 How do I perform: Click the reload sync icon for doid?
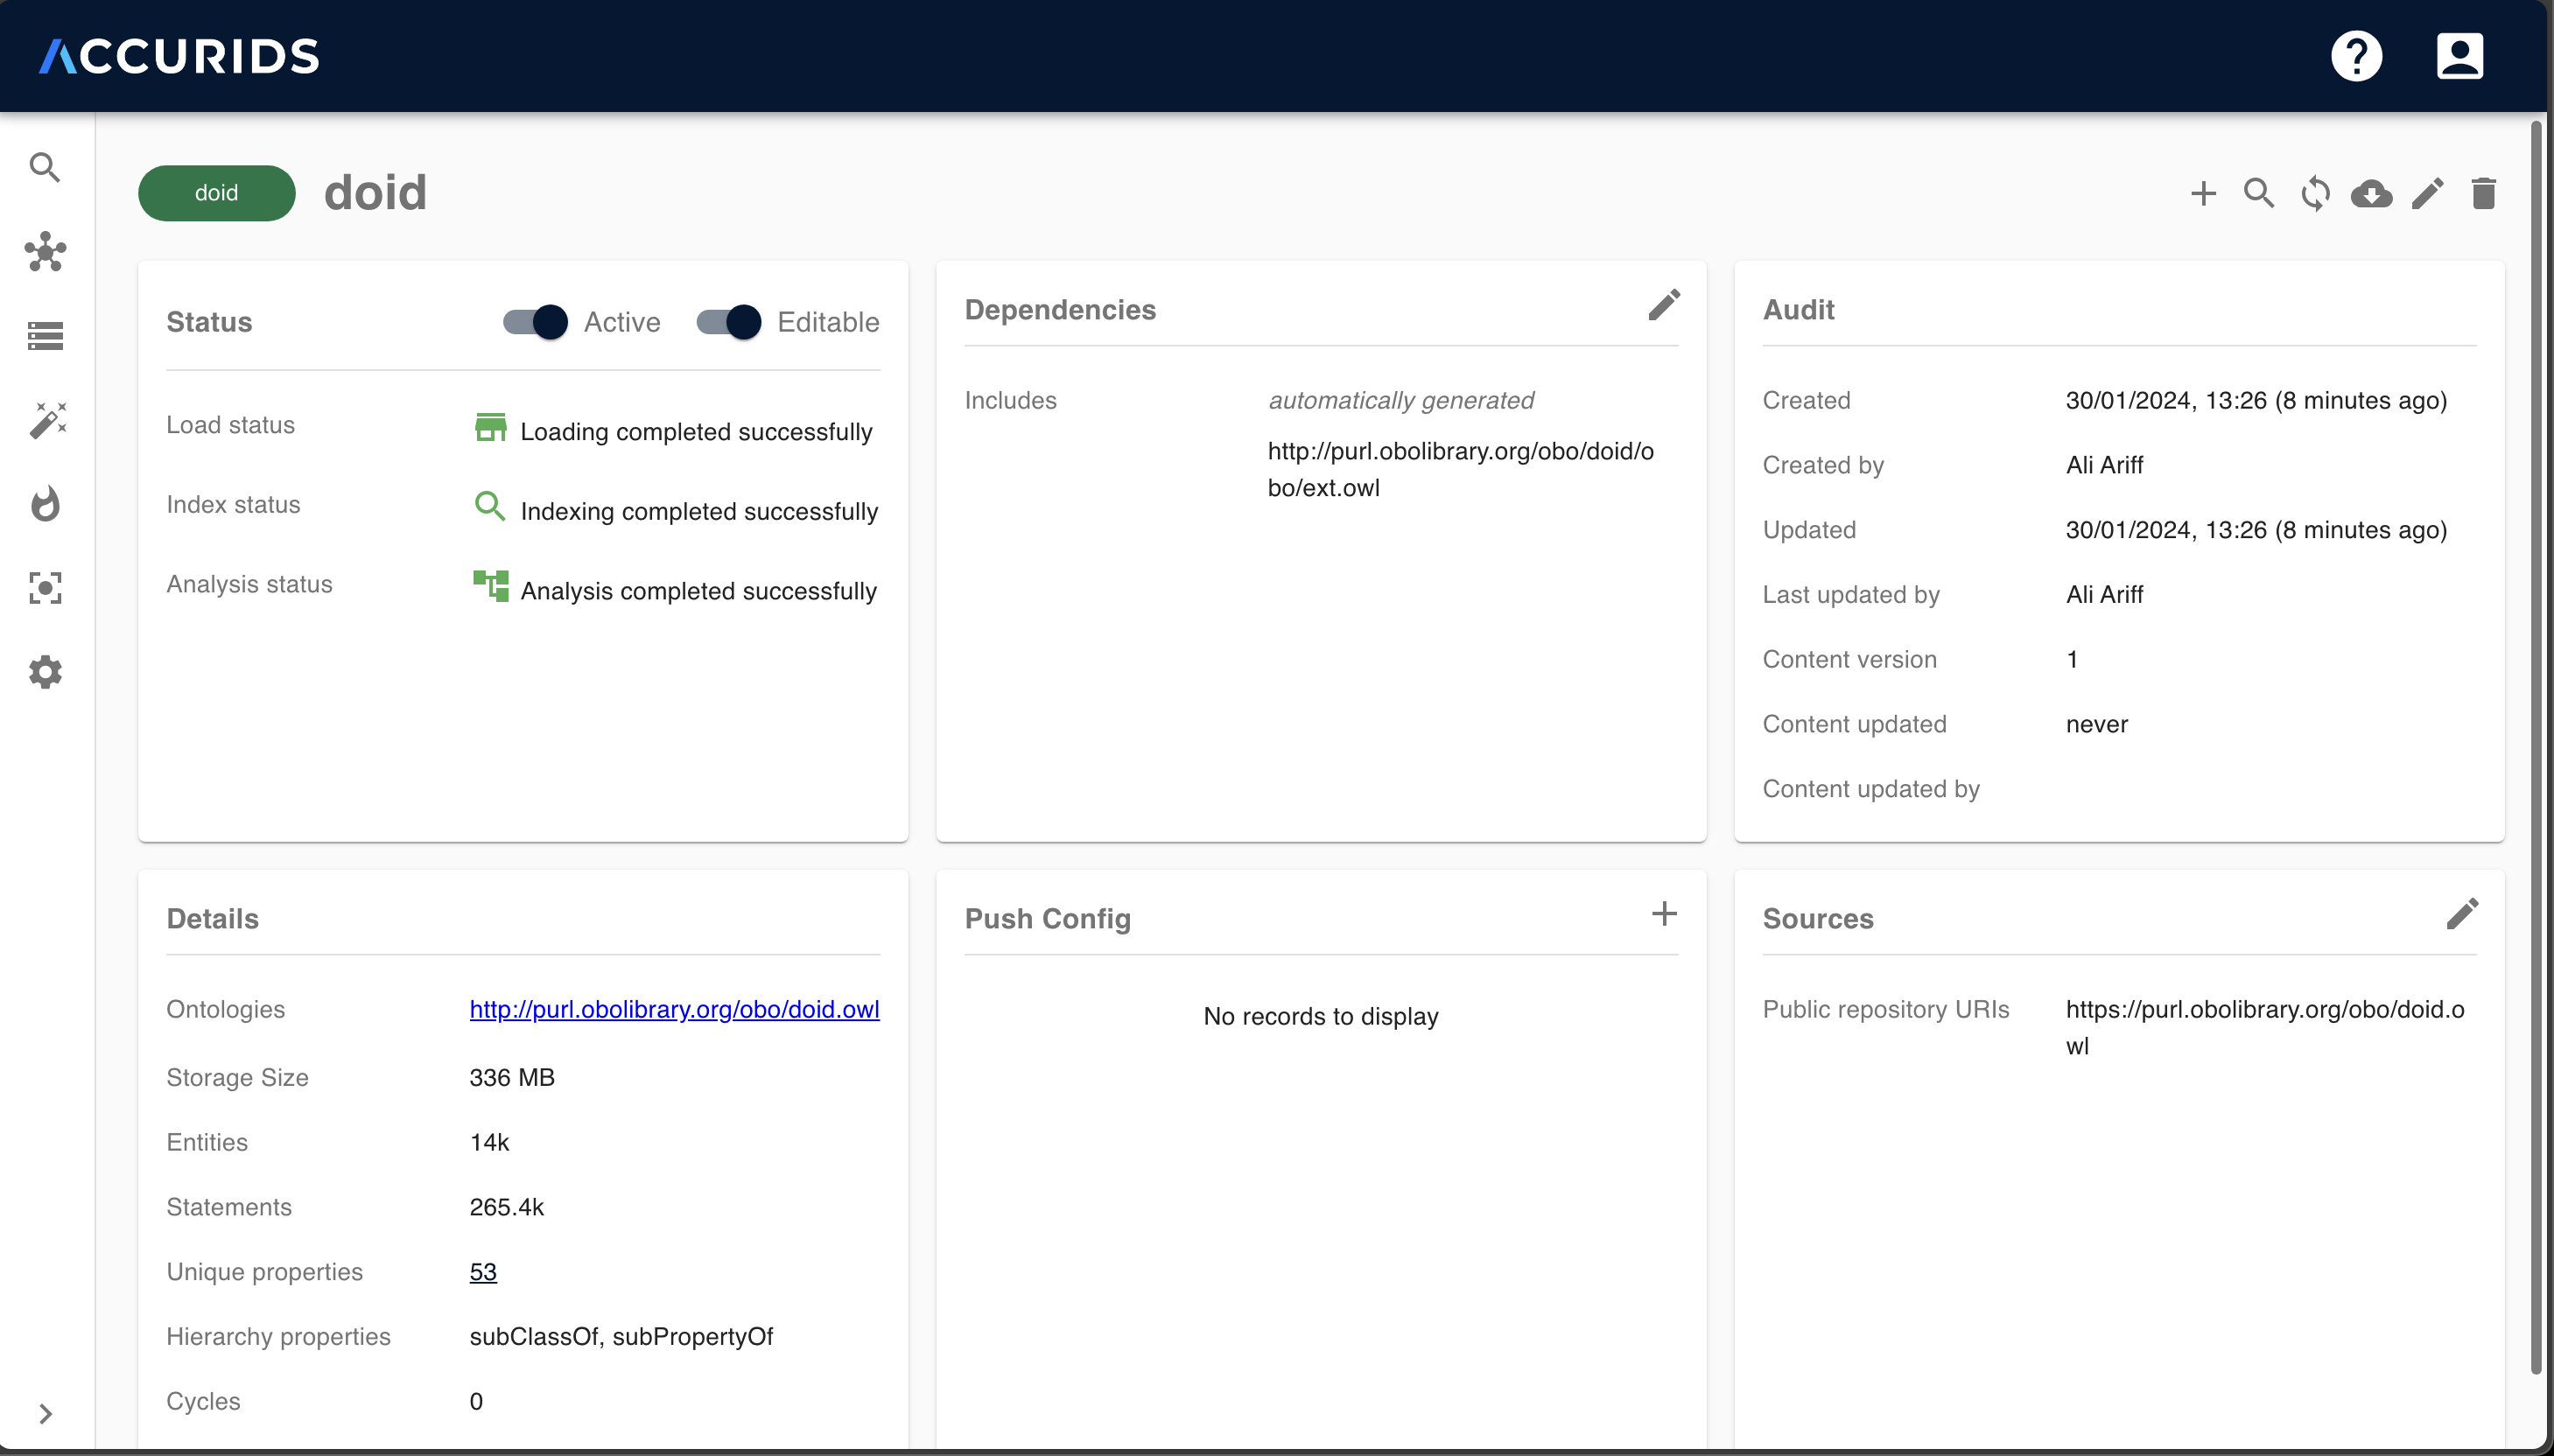click(x=2315, y=193)
